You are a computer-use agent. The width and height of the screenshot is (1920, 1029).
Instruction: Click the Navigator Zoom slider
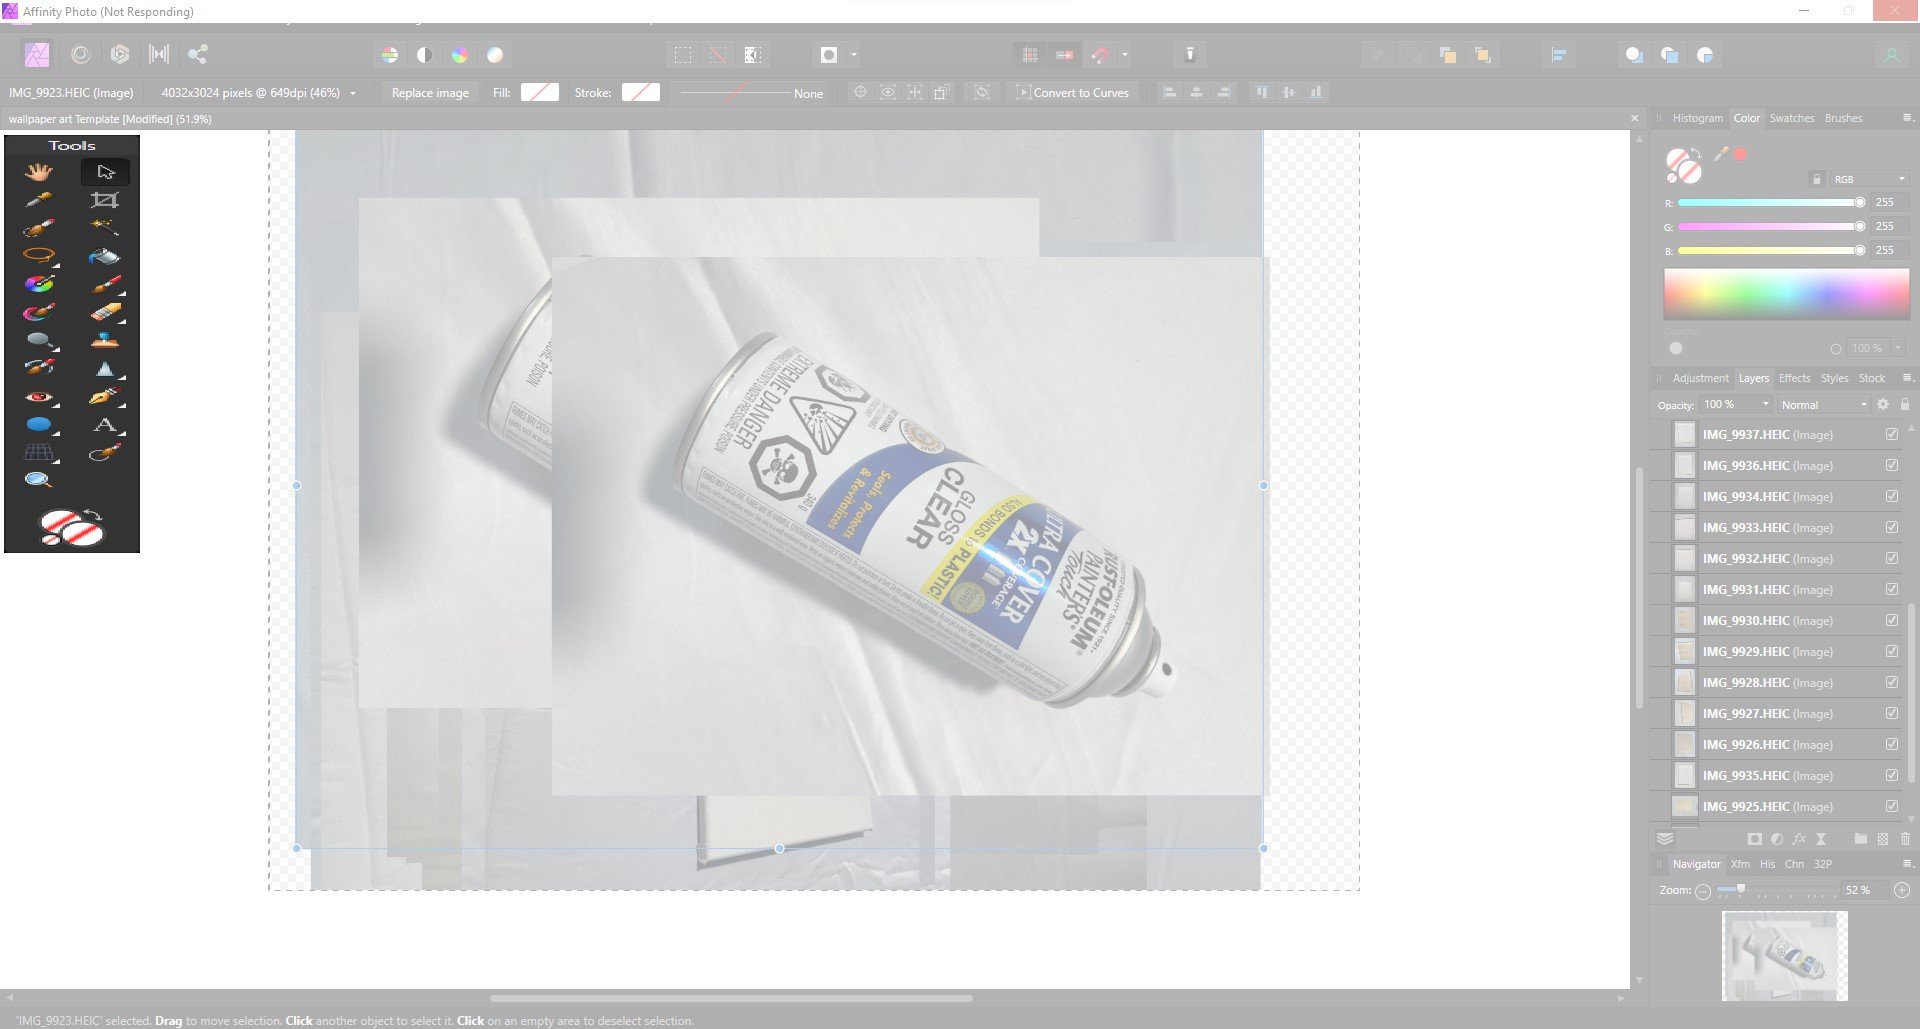[x=1775, y=890]
